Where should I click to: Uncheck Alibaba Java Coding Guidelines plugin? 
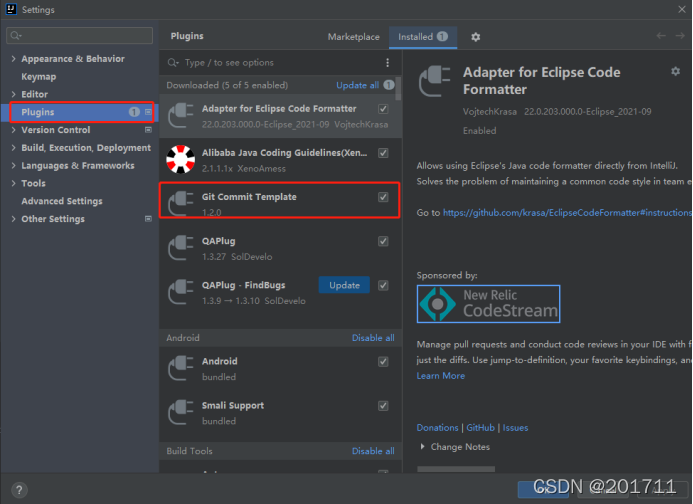pos(383,153)
